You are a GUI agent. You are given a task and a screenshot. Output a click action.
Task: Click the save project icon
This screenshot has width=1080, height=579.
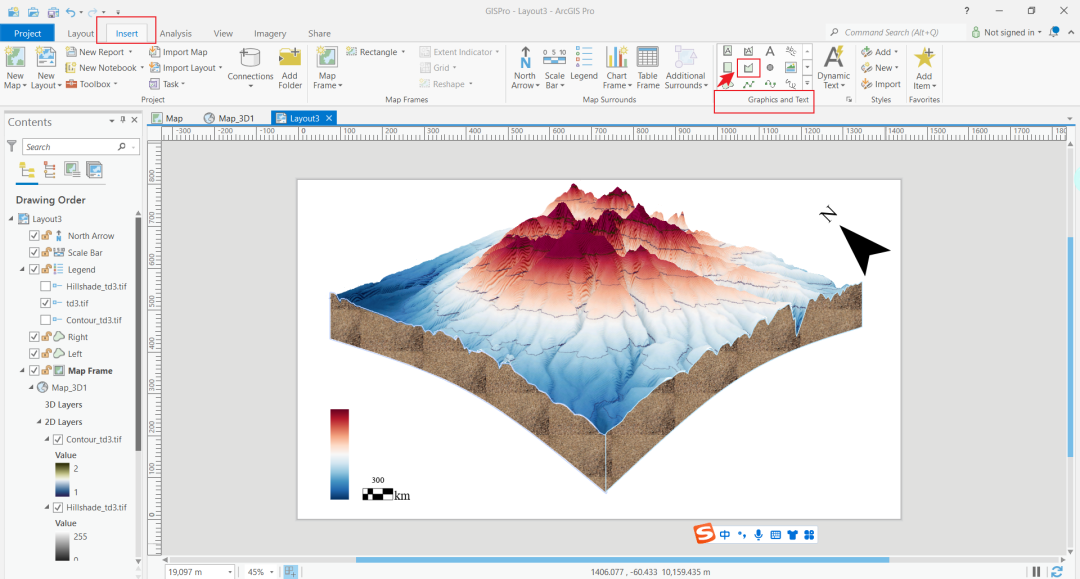[x=52, y=12]
